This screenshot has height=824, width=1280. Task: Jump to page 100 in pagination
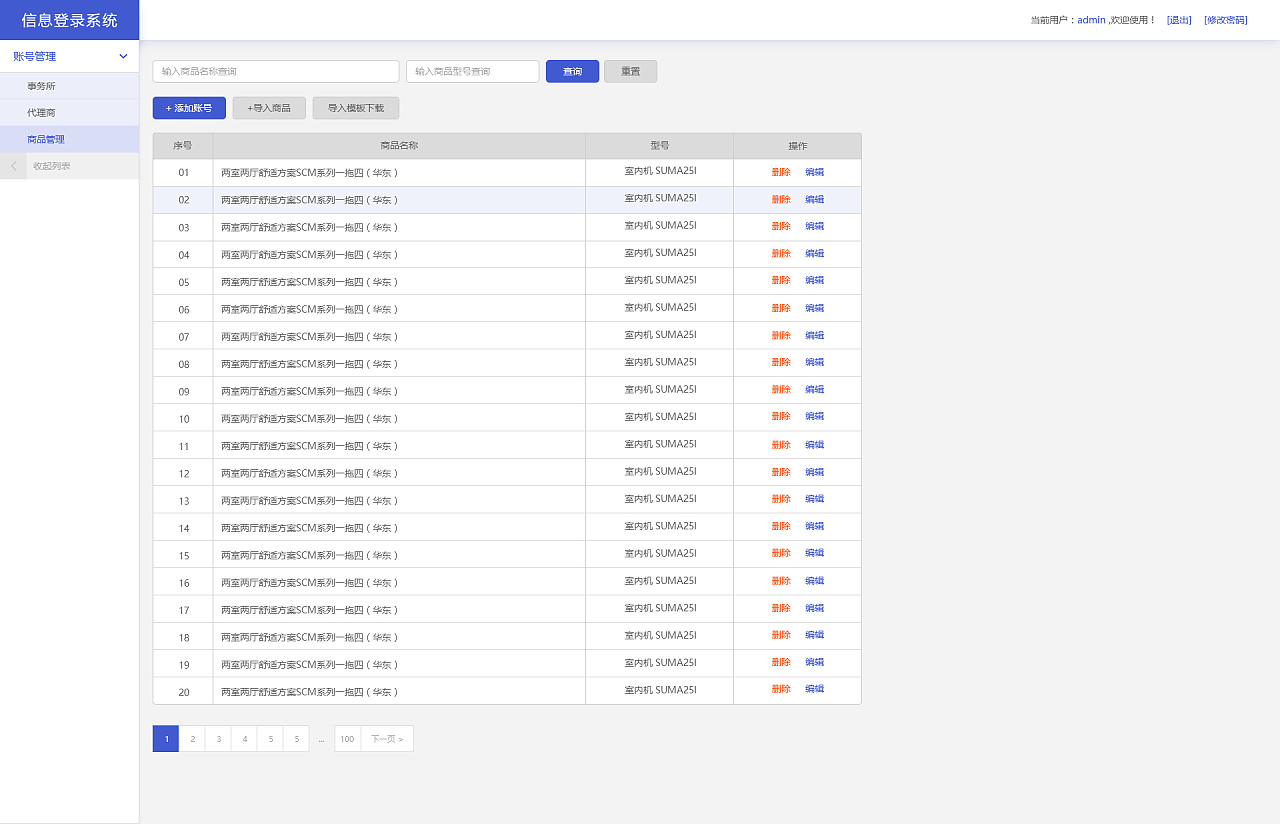pos(347,739)
